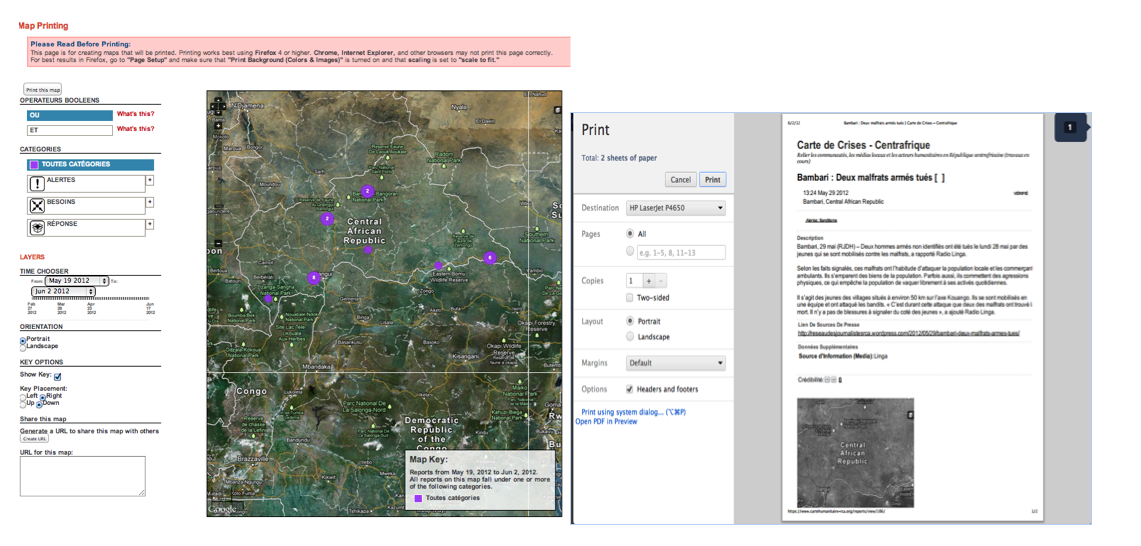Enable Two-sided printing

pyautogui.click(x=629, y=298)
